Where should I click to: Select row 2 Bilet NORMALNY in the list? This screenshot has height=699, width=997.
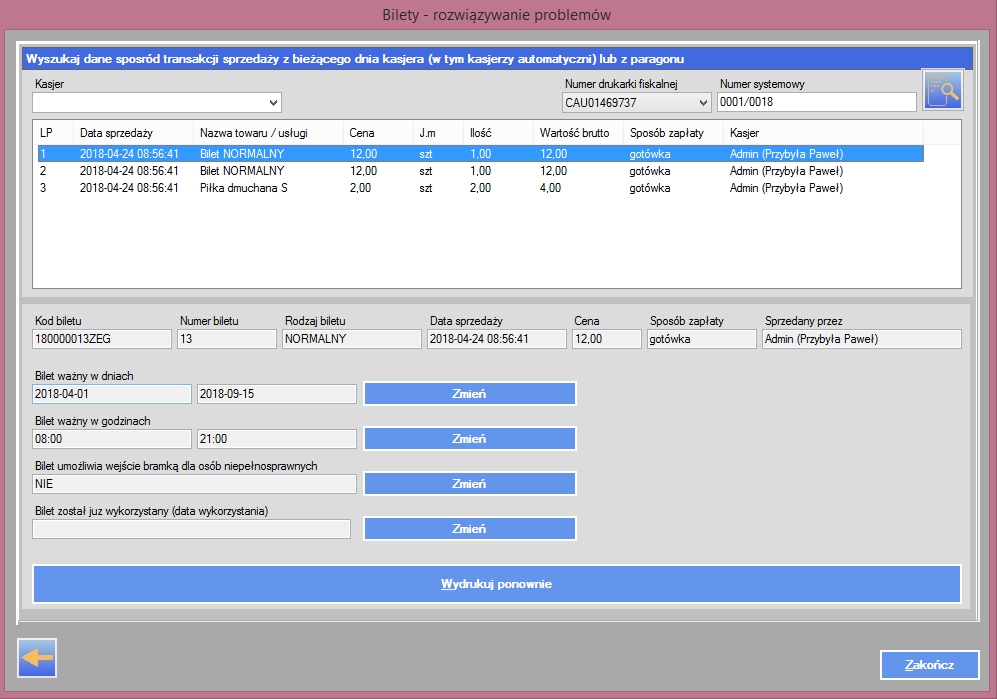480,171
